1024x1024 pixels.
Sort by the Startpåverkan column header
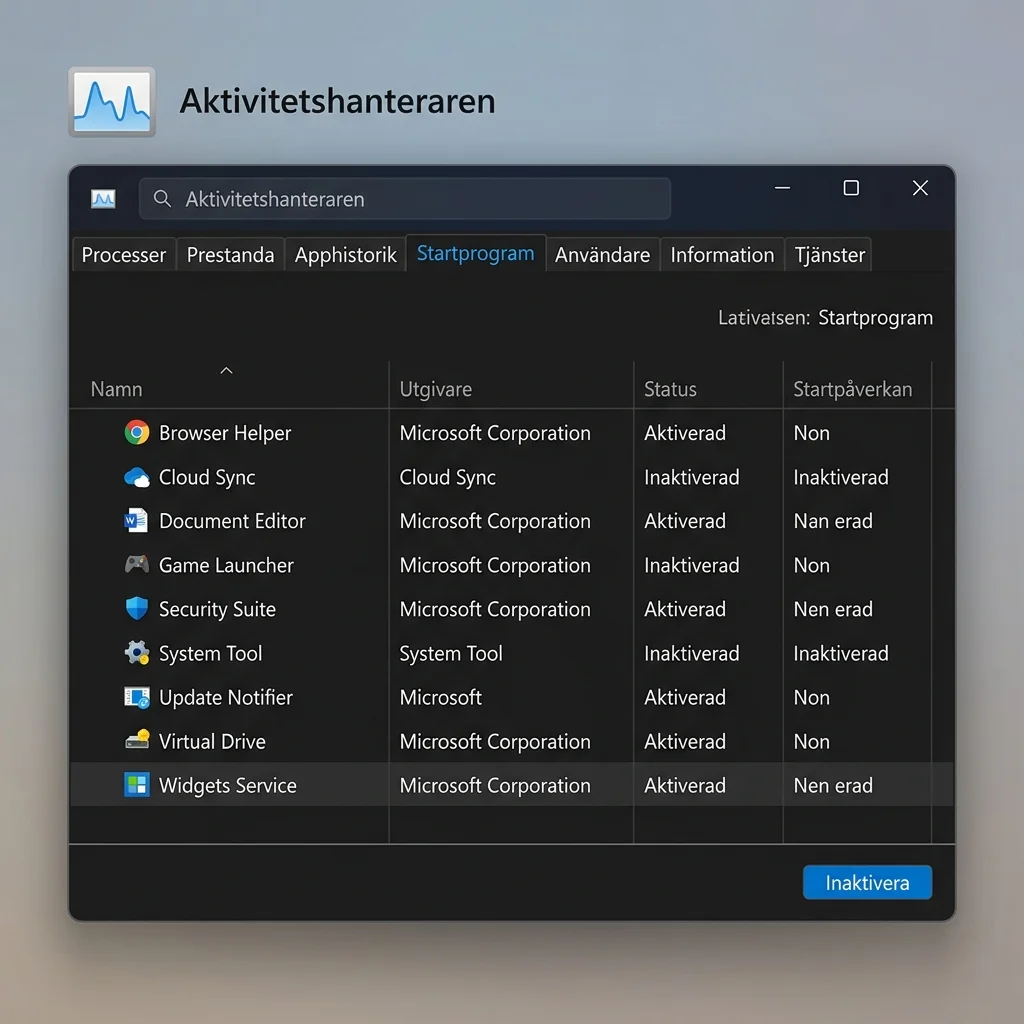852,389
